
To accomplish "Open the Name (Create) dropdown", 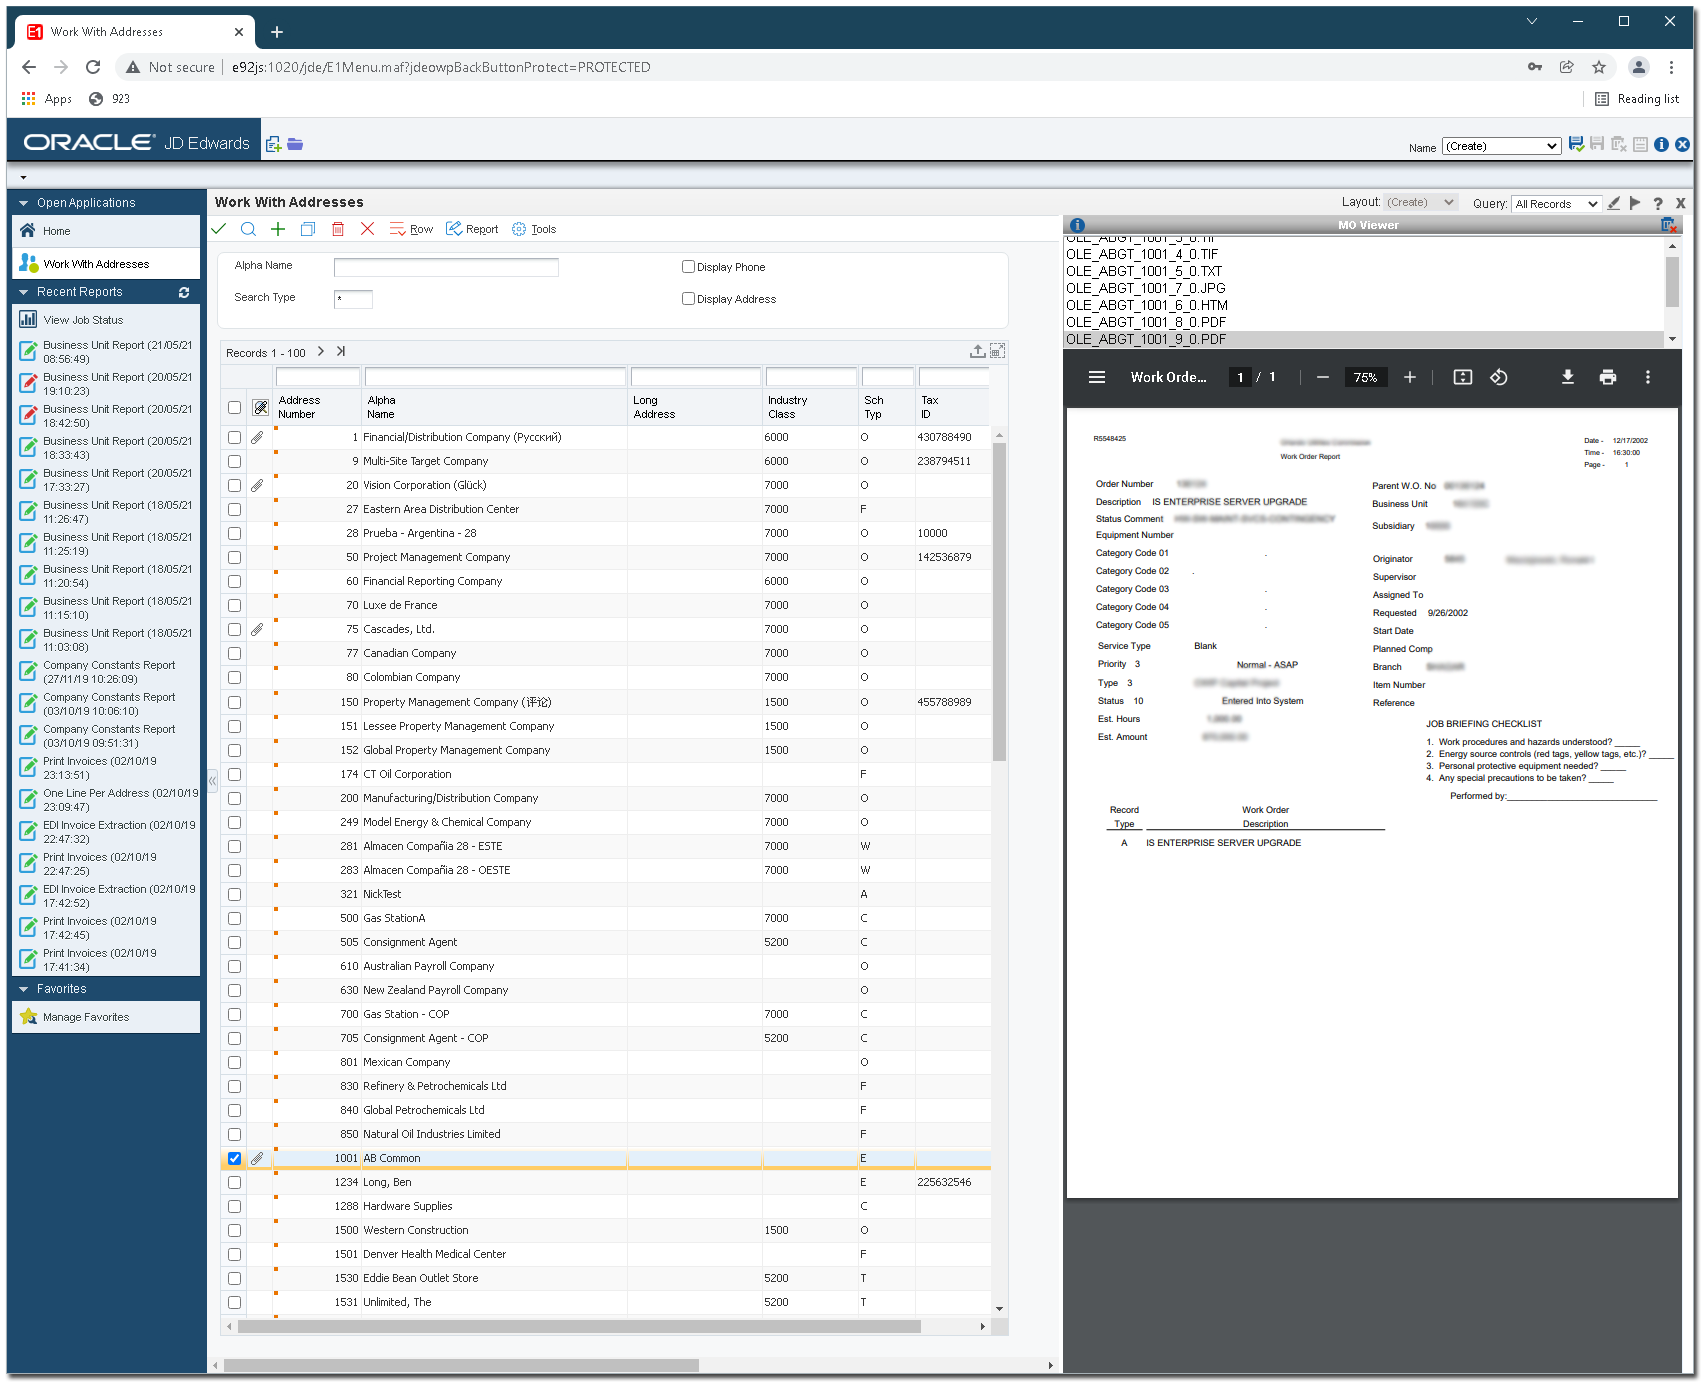I will click(1501, 146).
